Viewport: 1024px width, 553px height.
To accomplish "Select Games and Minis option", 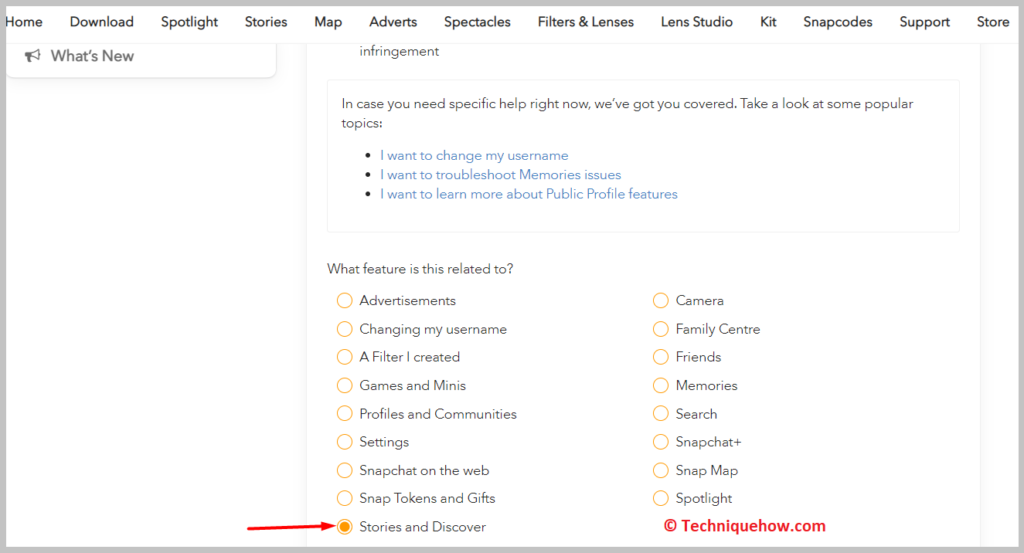I will [344, 385].
